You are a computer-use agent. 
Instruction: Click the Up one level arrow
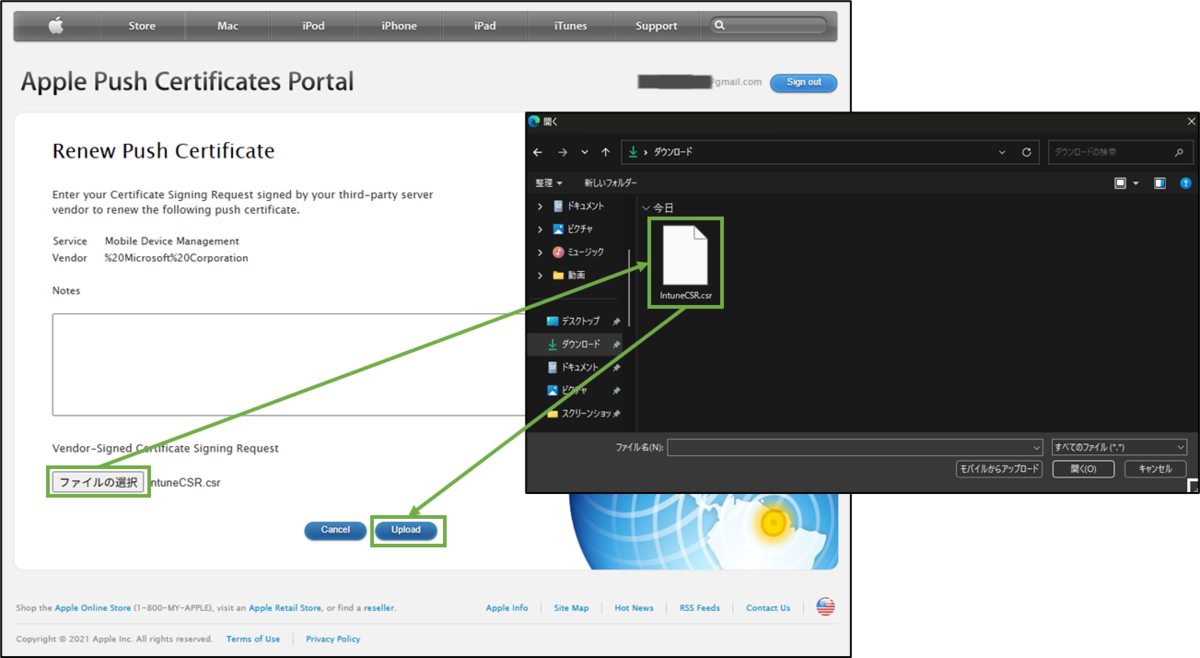pos(606,152)
